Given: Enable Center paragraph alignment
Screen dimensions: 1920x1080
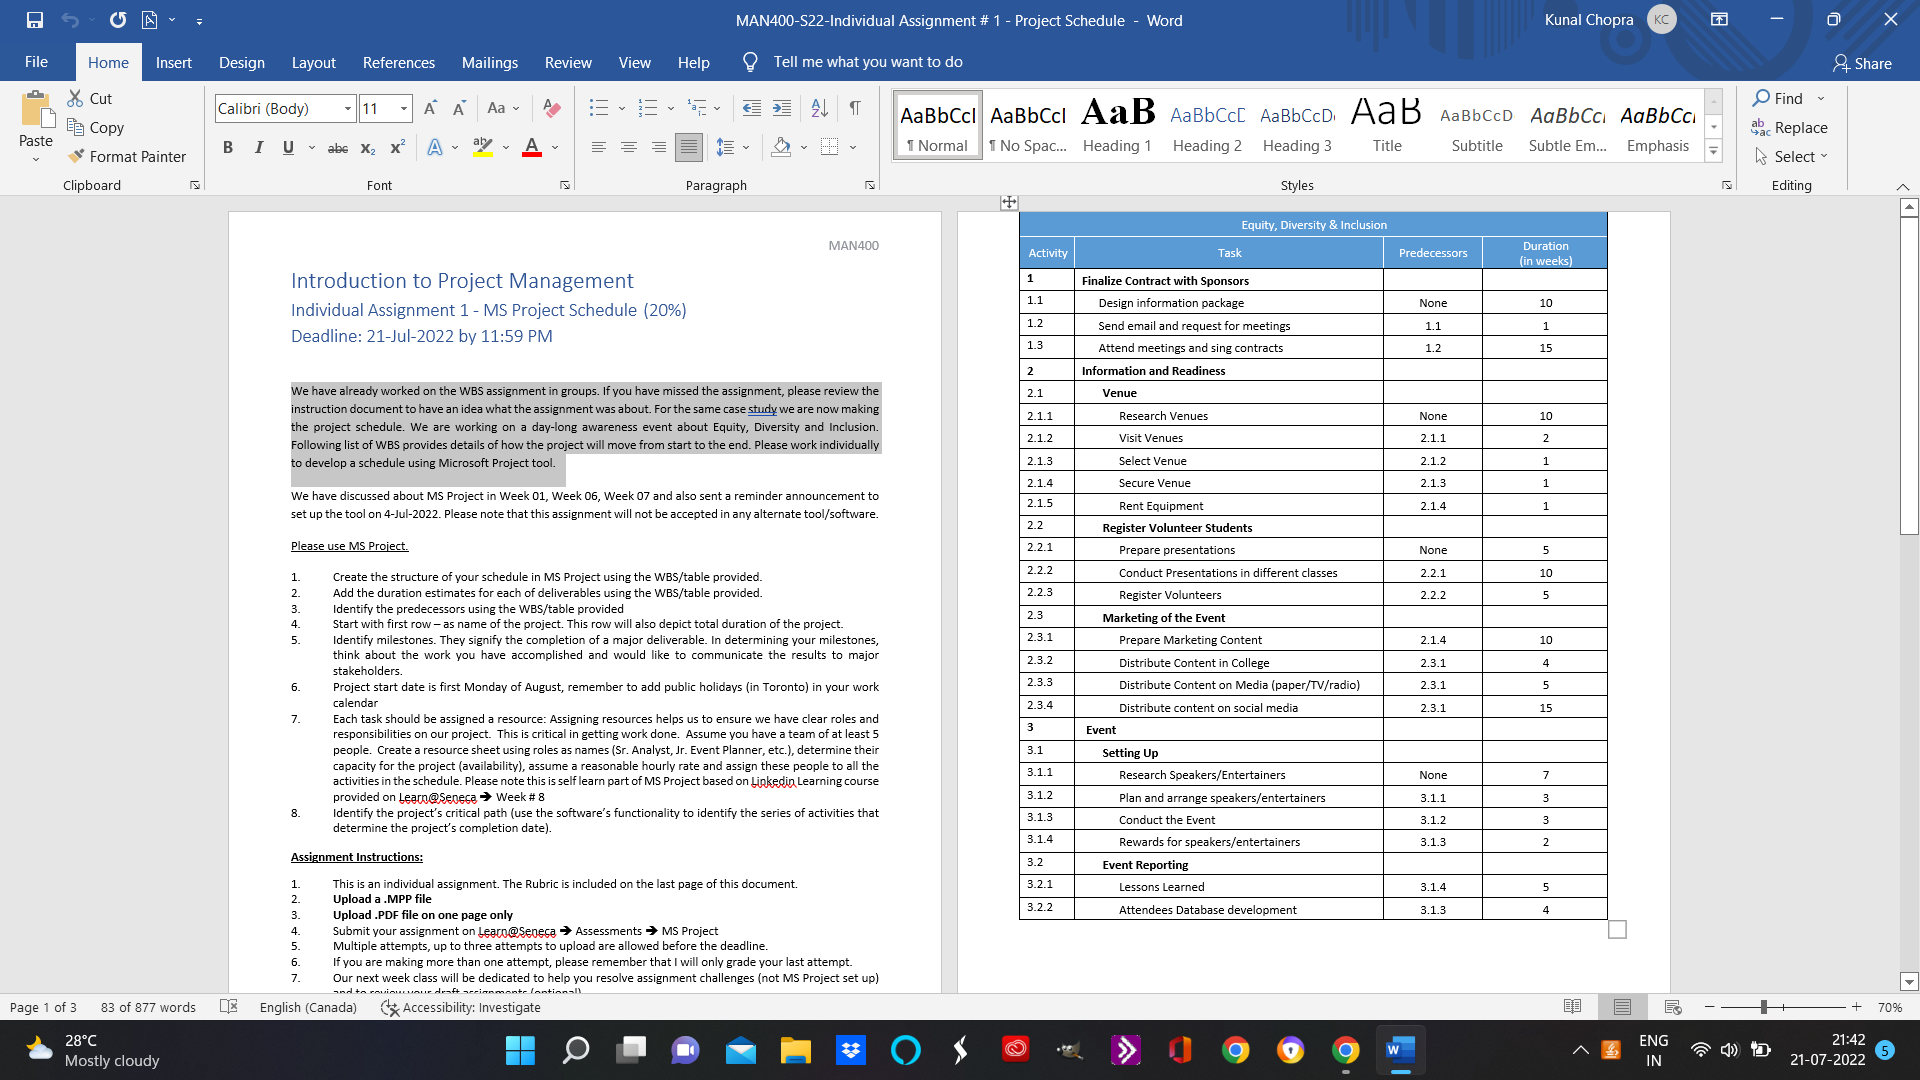Looking at the screenshot, I should [x=629, y=147].
